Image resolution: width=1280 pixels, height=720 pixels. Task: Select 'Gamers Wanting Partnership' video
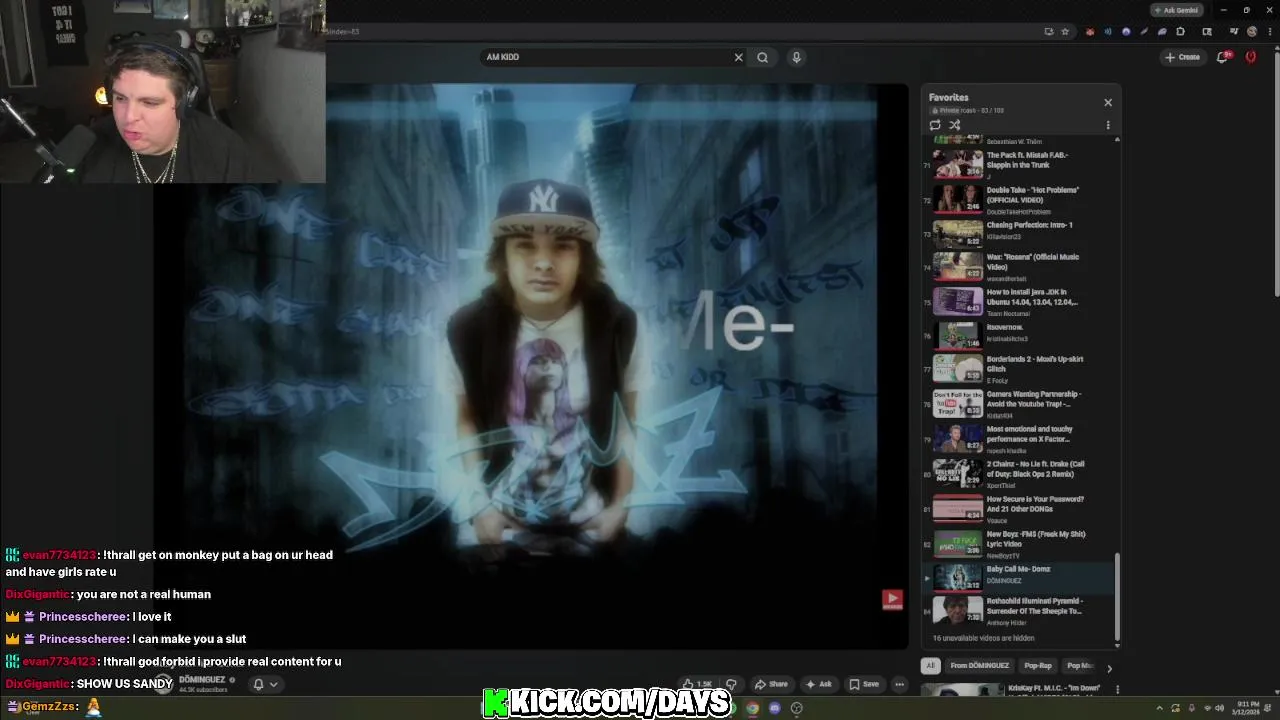click(x=1020, y=404)
